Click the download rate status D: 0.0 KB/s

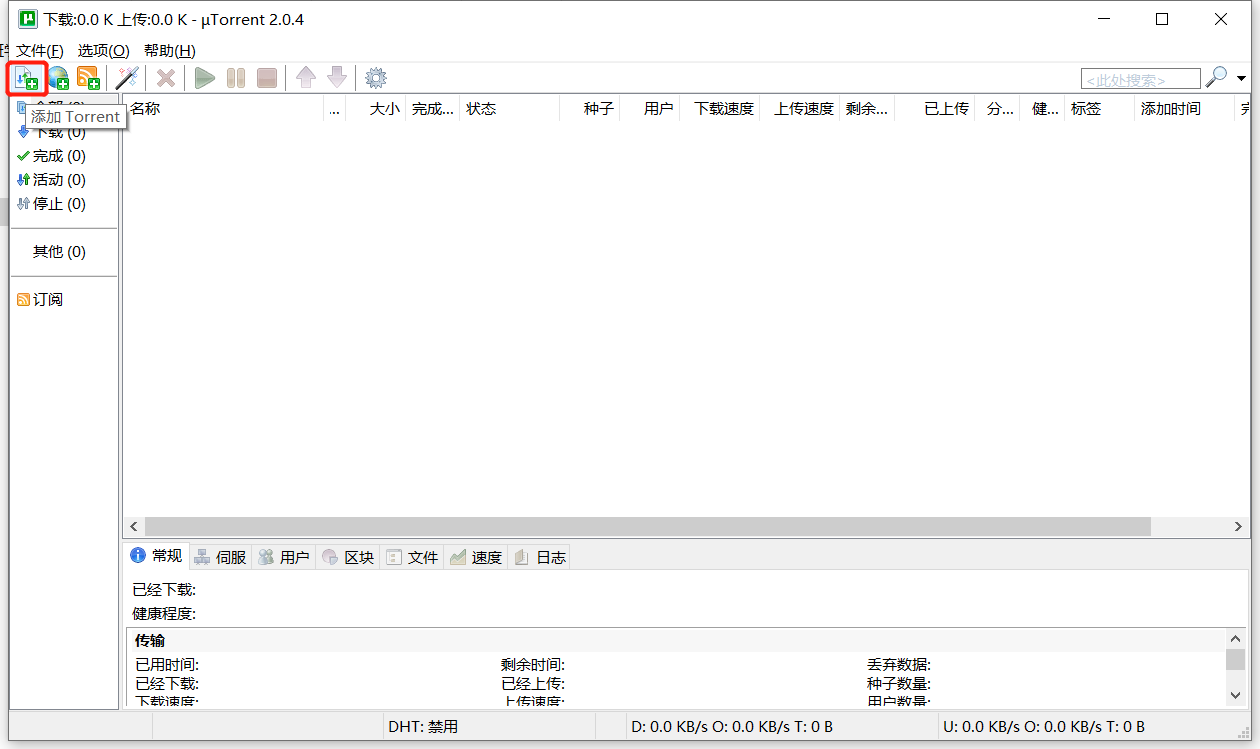[732, 727]
